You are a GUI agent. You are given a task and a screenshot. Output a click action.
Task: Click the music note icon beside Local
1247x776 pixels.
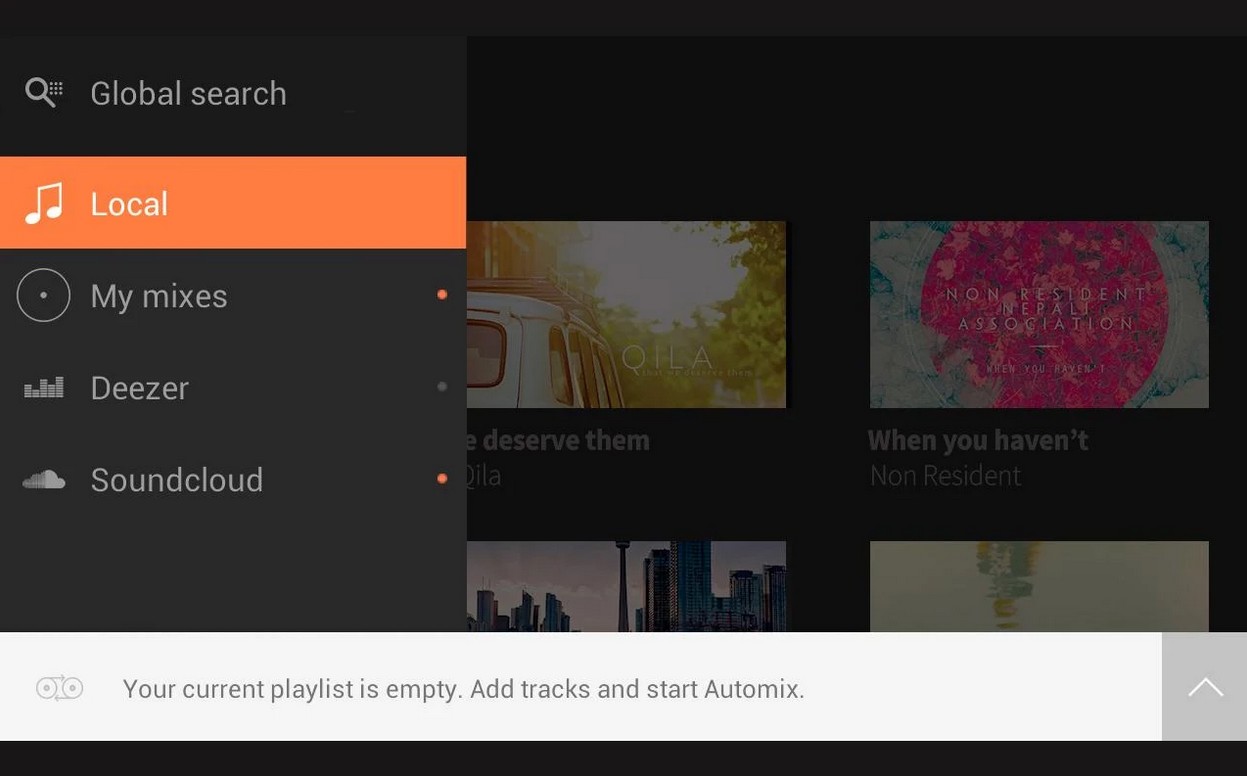(44, 203)
